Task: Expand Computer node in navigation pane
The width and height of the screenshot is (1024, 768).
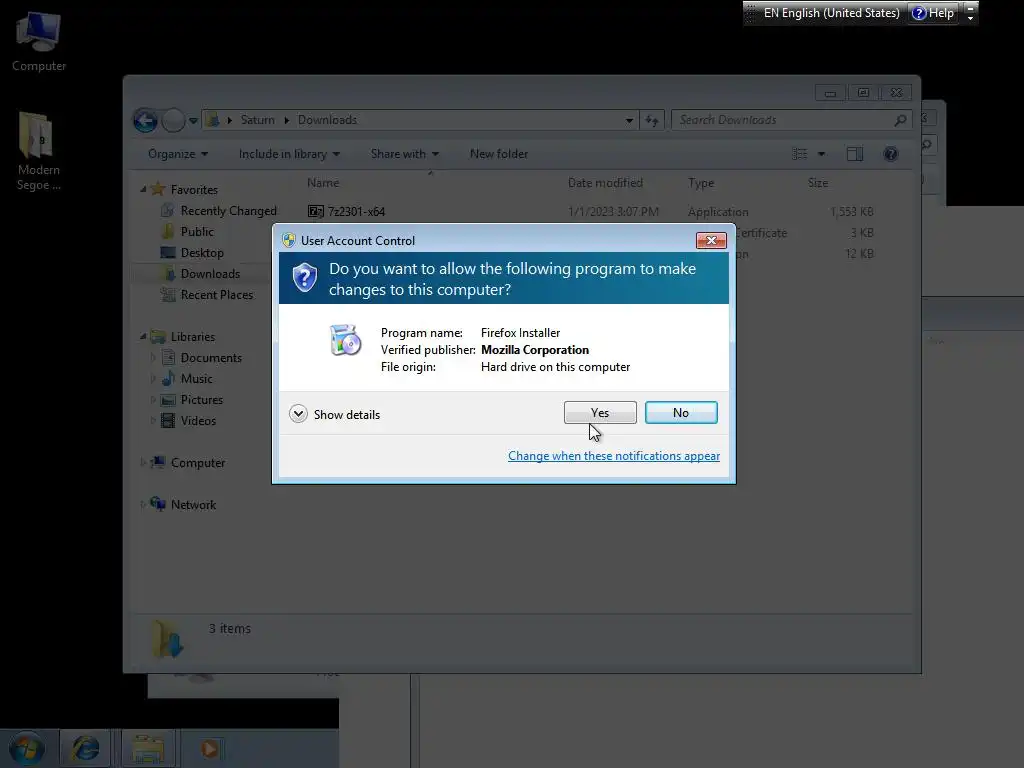Action: point(143,462)
